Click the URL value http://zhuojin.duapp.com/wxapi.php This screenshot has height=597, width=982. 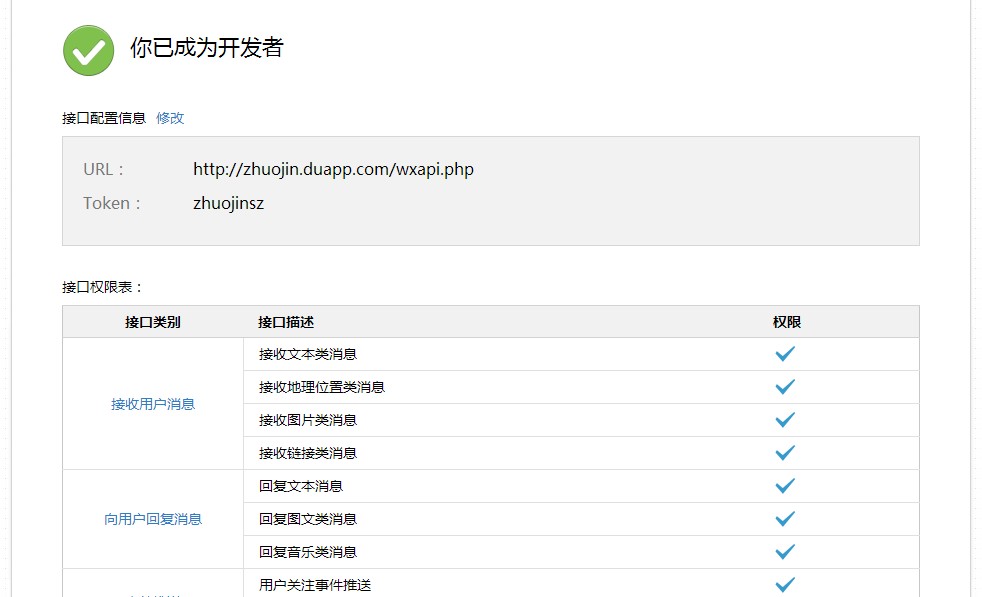333,169
